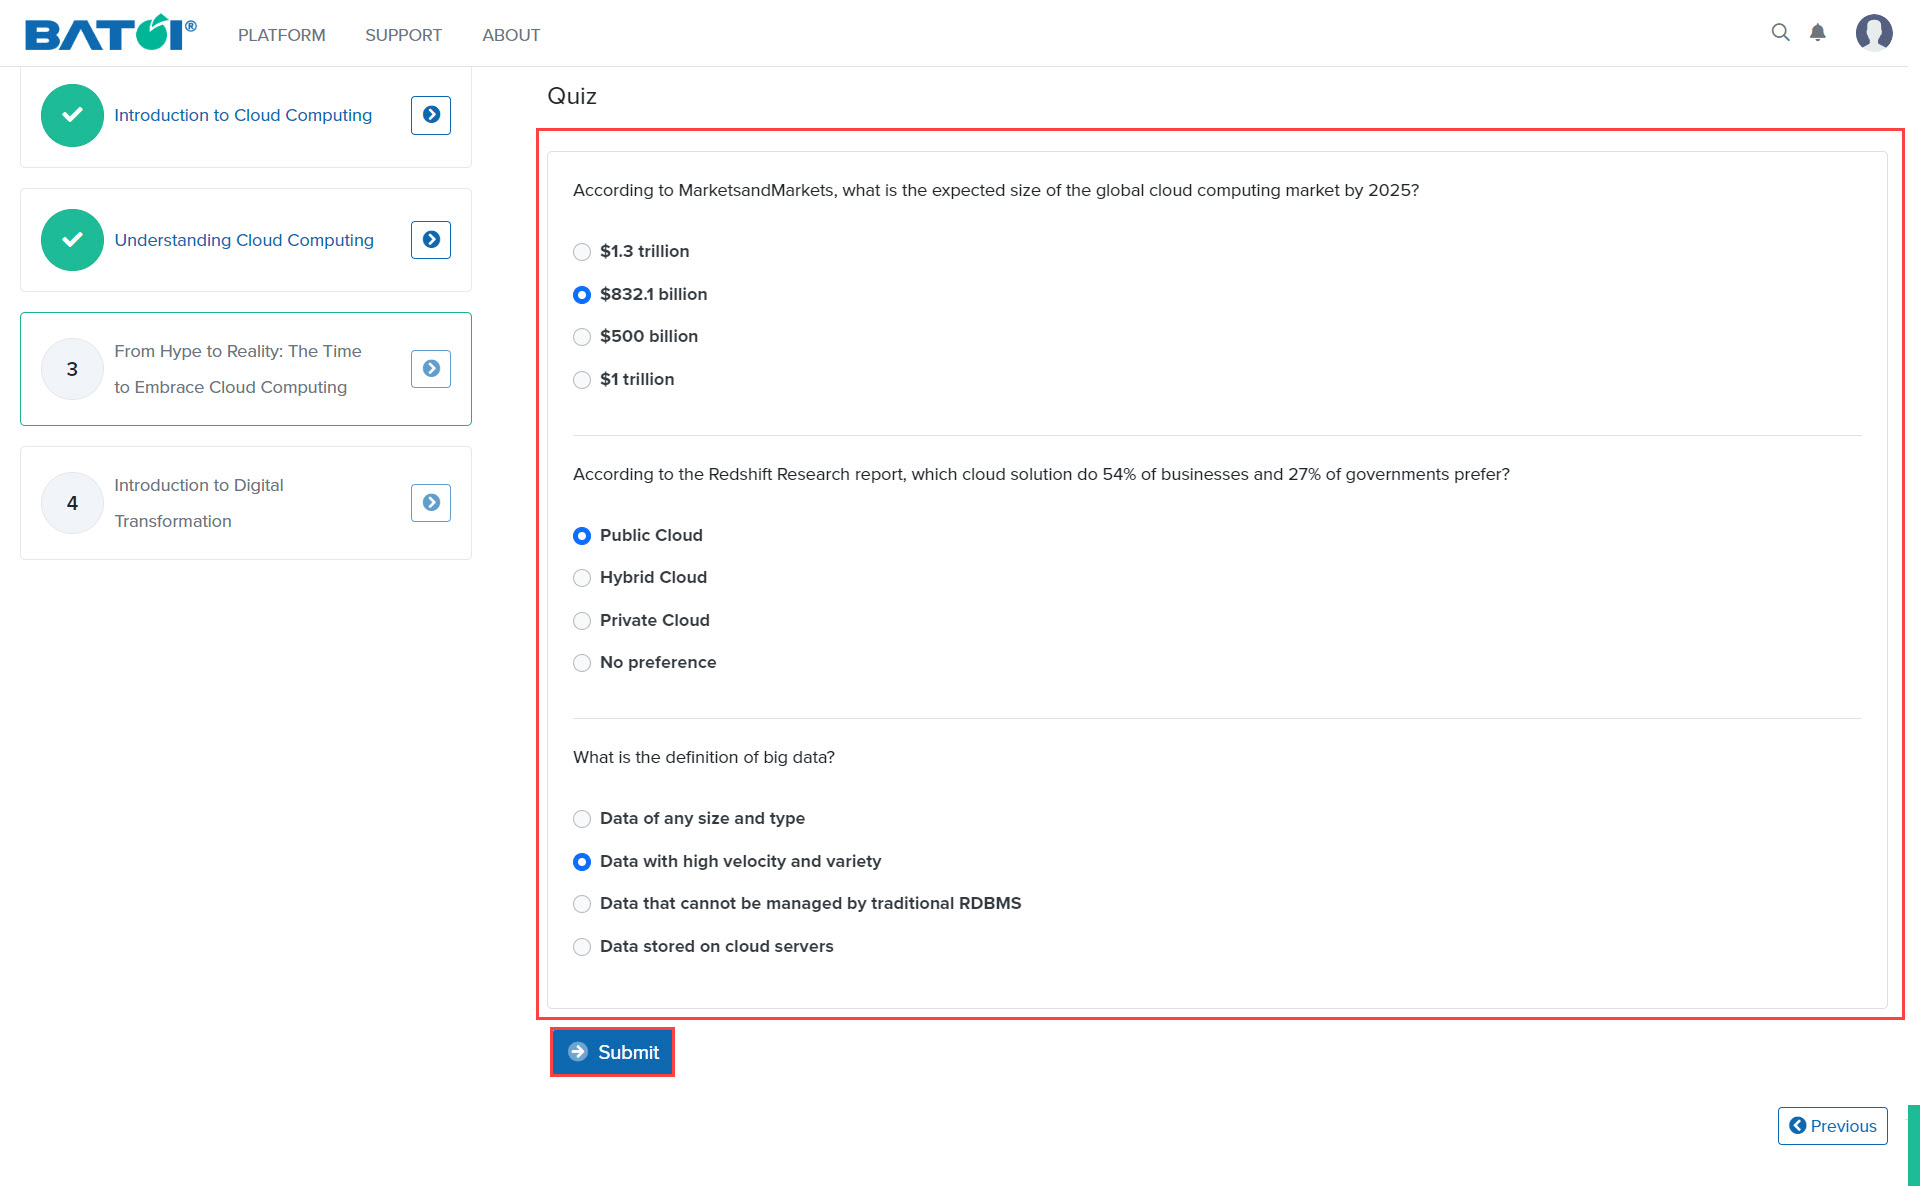The height and width of the screenshot is (1186, 1920).
Task: Select the Hybrid Cloud radio button
Action: (x=581, y=577)
